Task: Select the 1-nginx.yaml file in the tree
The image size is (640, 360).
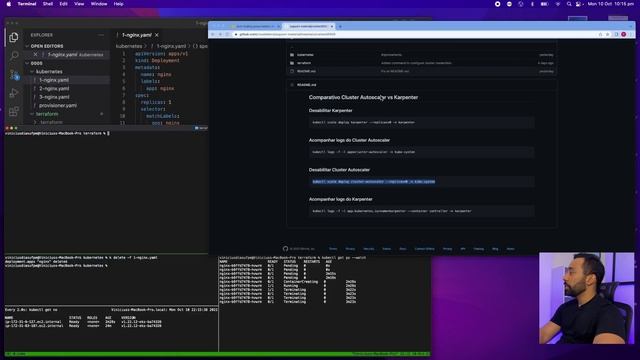Action: (54, 80)
